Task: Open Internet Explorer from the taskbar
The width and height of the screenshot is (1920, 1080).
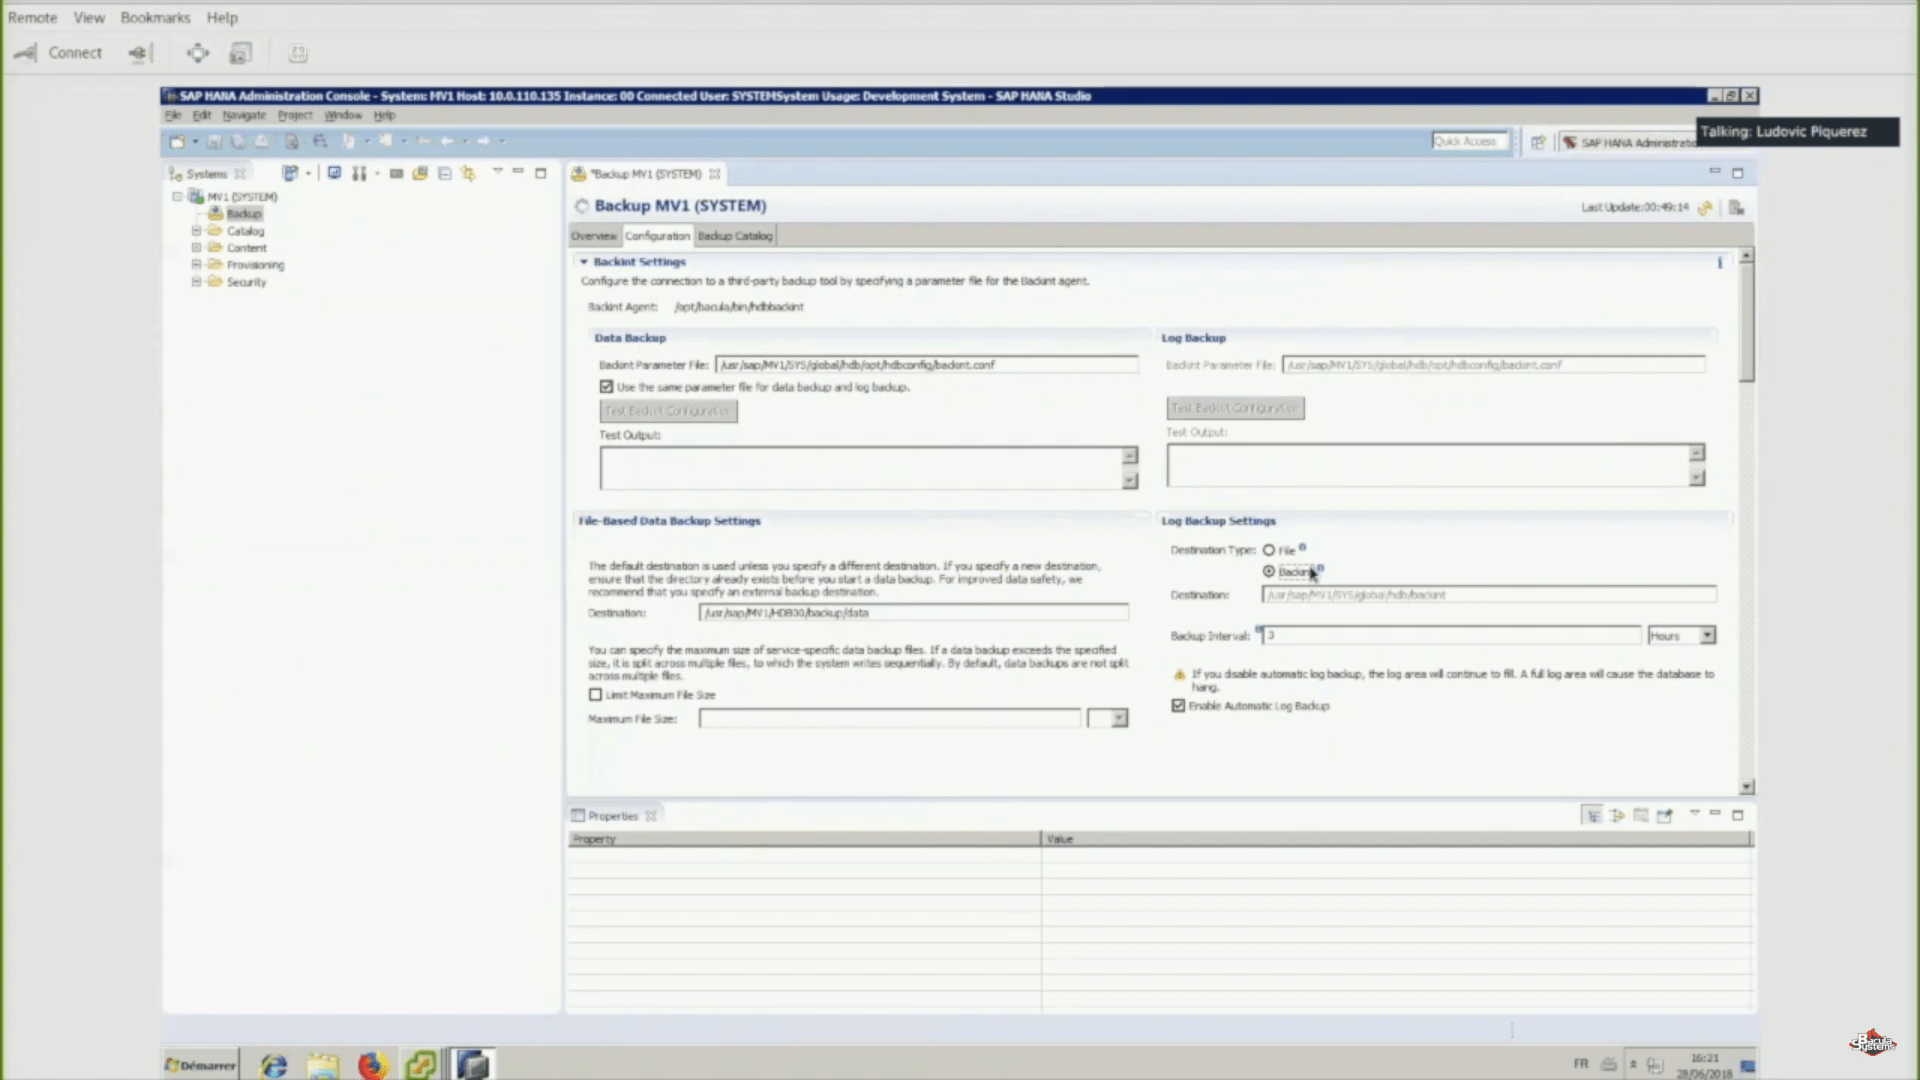Action: (273, 1065)
